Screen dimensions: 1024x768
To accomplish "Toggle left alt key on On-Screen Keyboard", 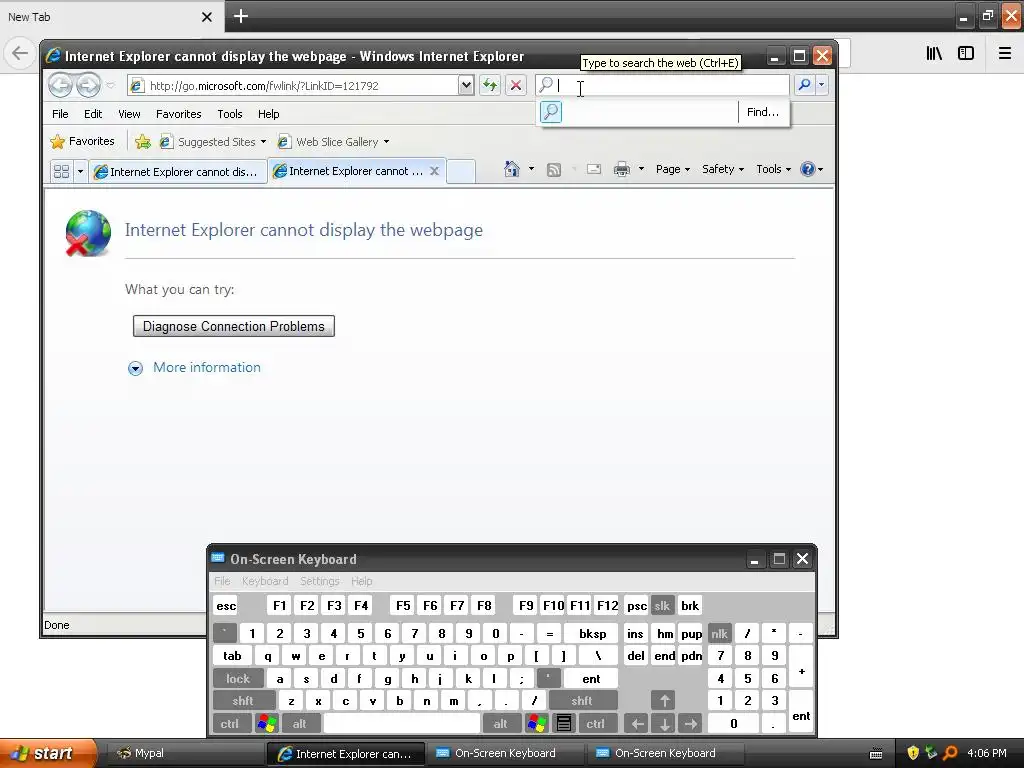I will click(x=299, y=724).
